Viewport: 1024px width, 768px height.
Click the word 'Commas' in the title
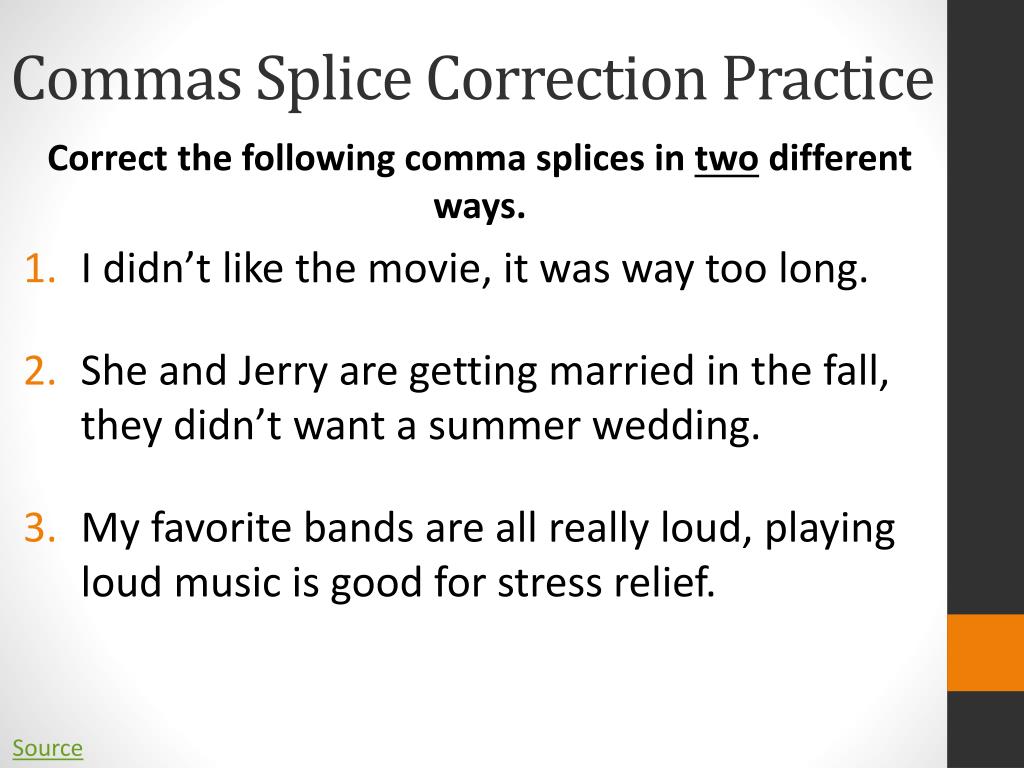coord(126,79)
